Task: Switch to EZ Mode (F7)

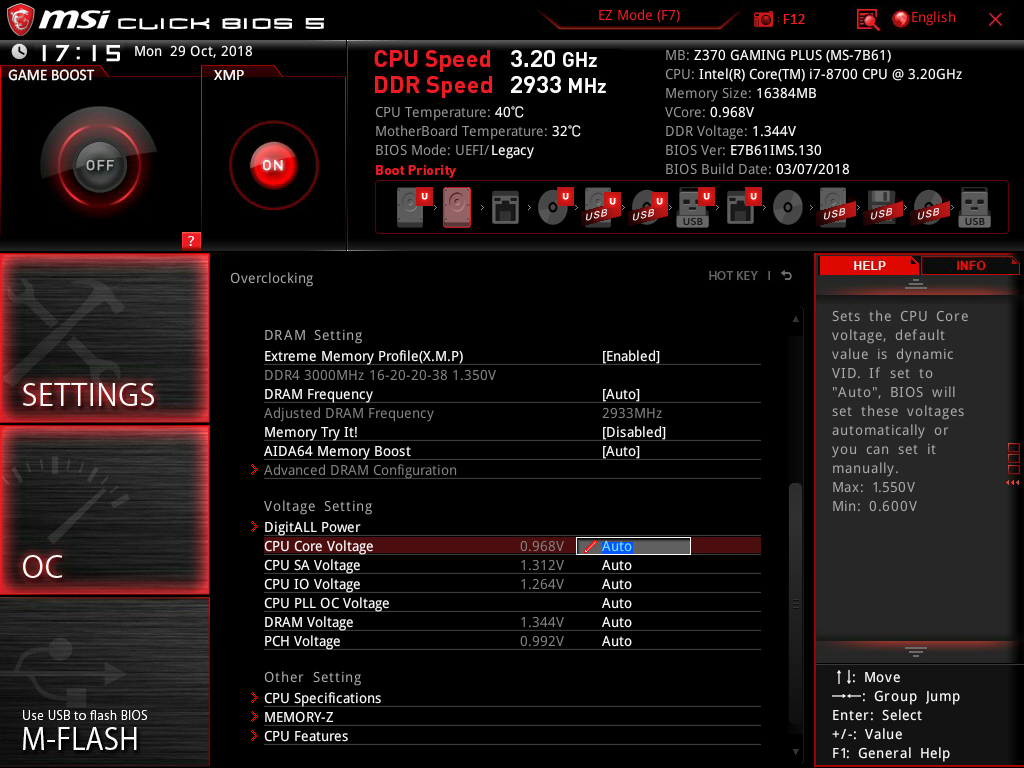Action: click(639, 16)
